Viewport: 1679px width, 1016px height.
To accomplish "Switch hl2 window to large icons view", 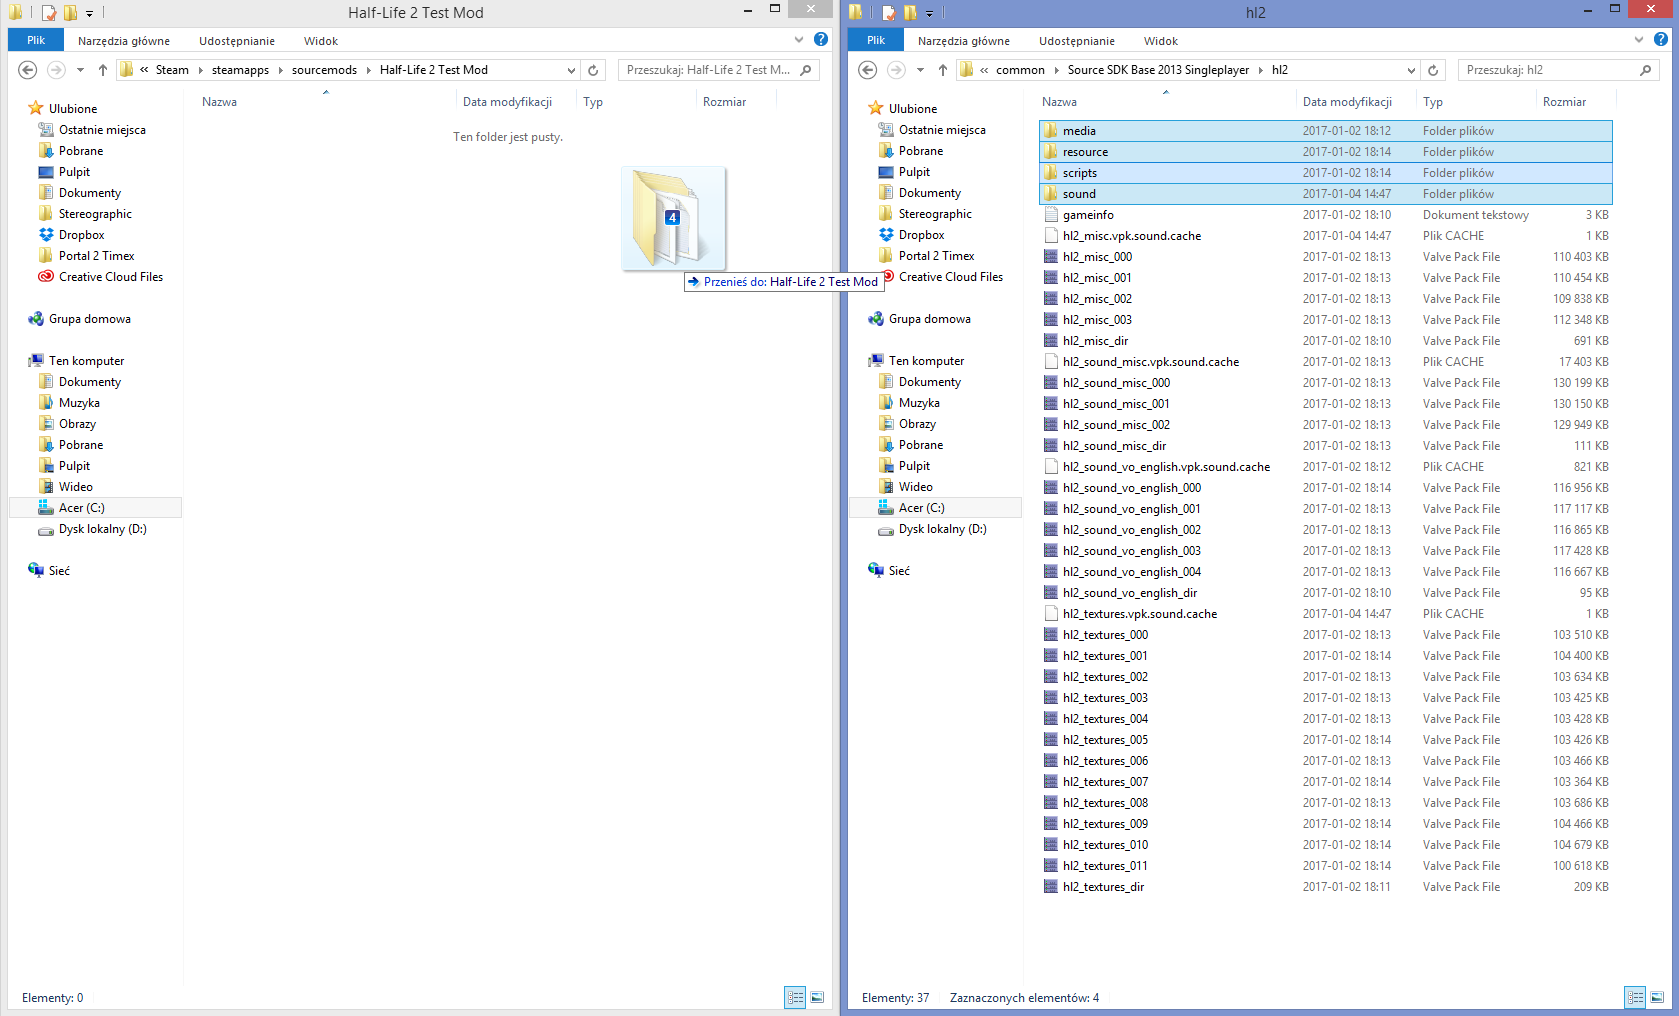I will pyautogui.click(x=1657, y=997).
